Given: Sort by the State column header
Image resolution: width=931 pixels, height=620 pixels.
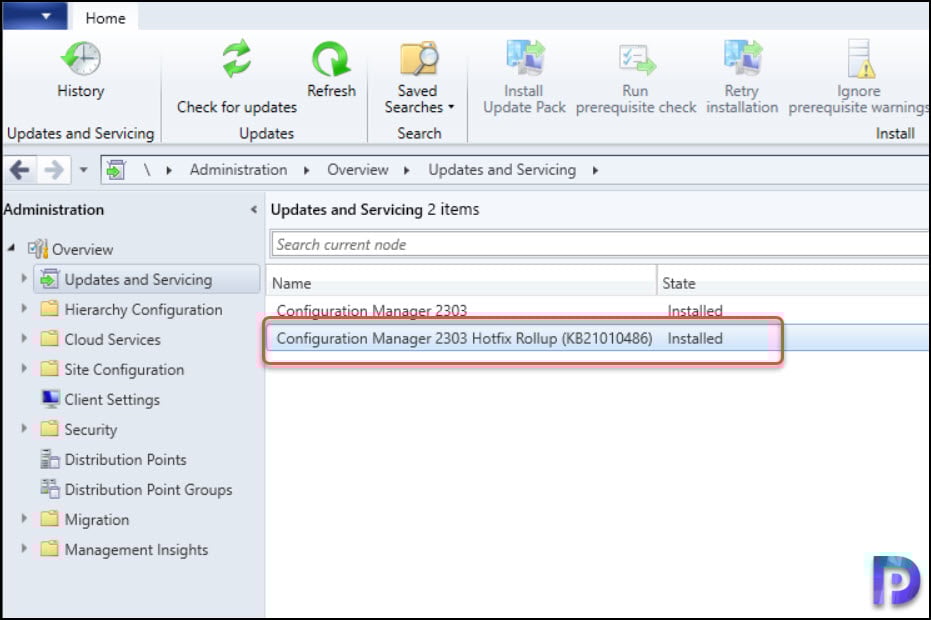Looking at the screenshot, I should 793,283.
